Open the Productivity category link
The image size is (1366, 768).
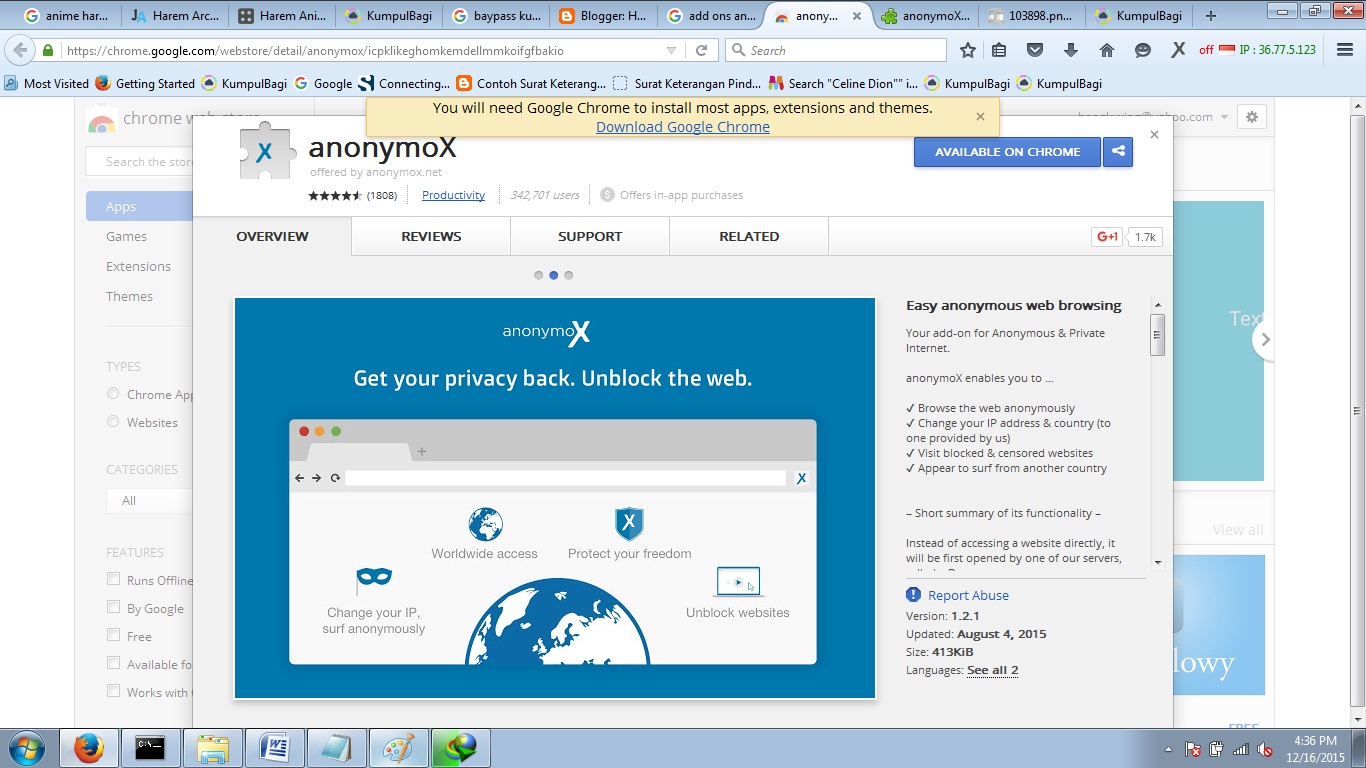453,195
